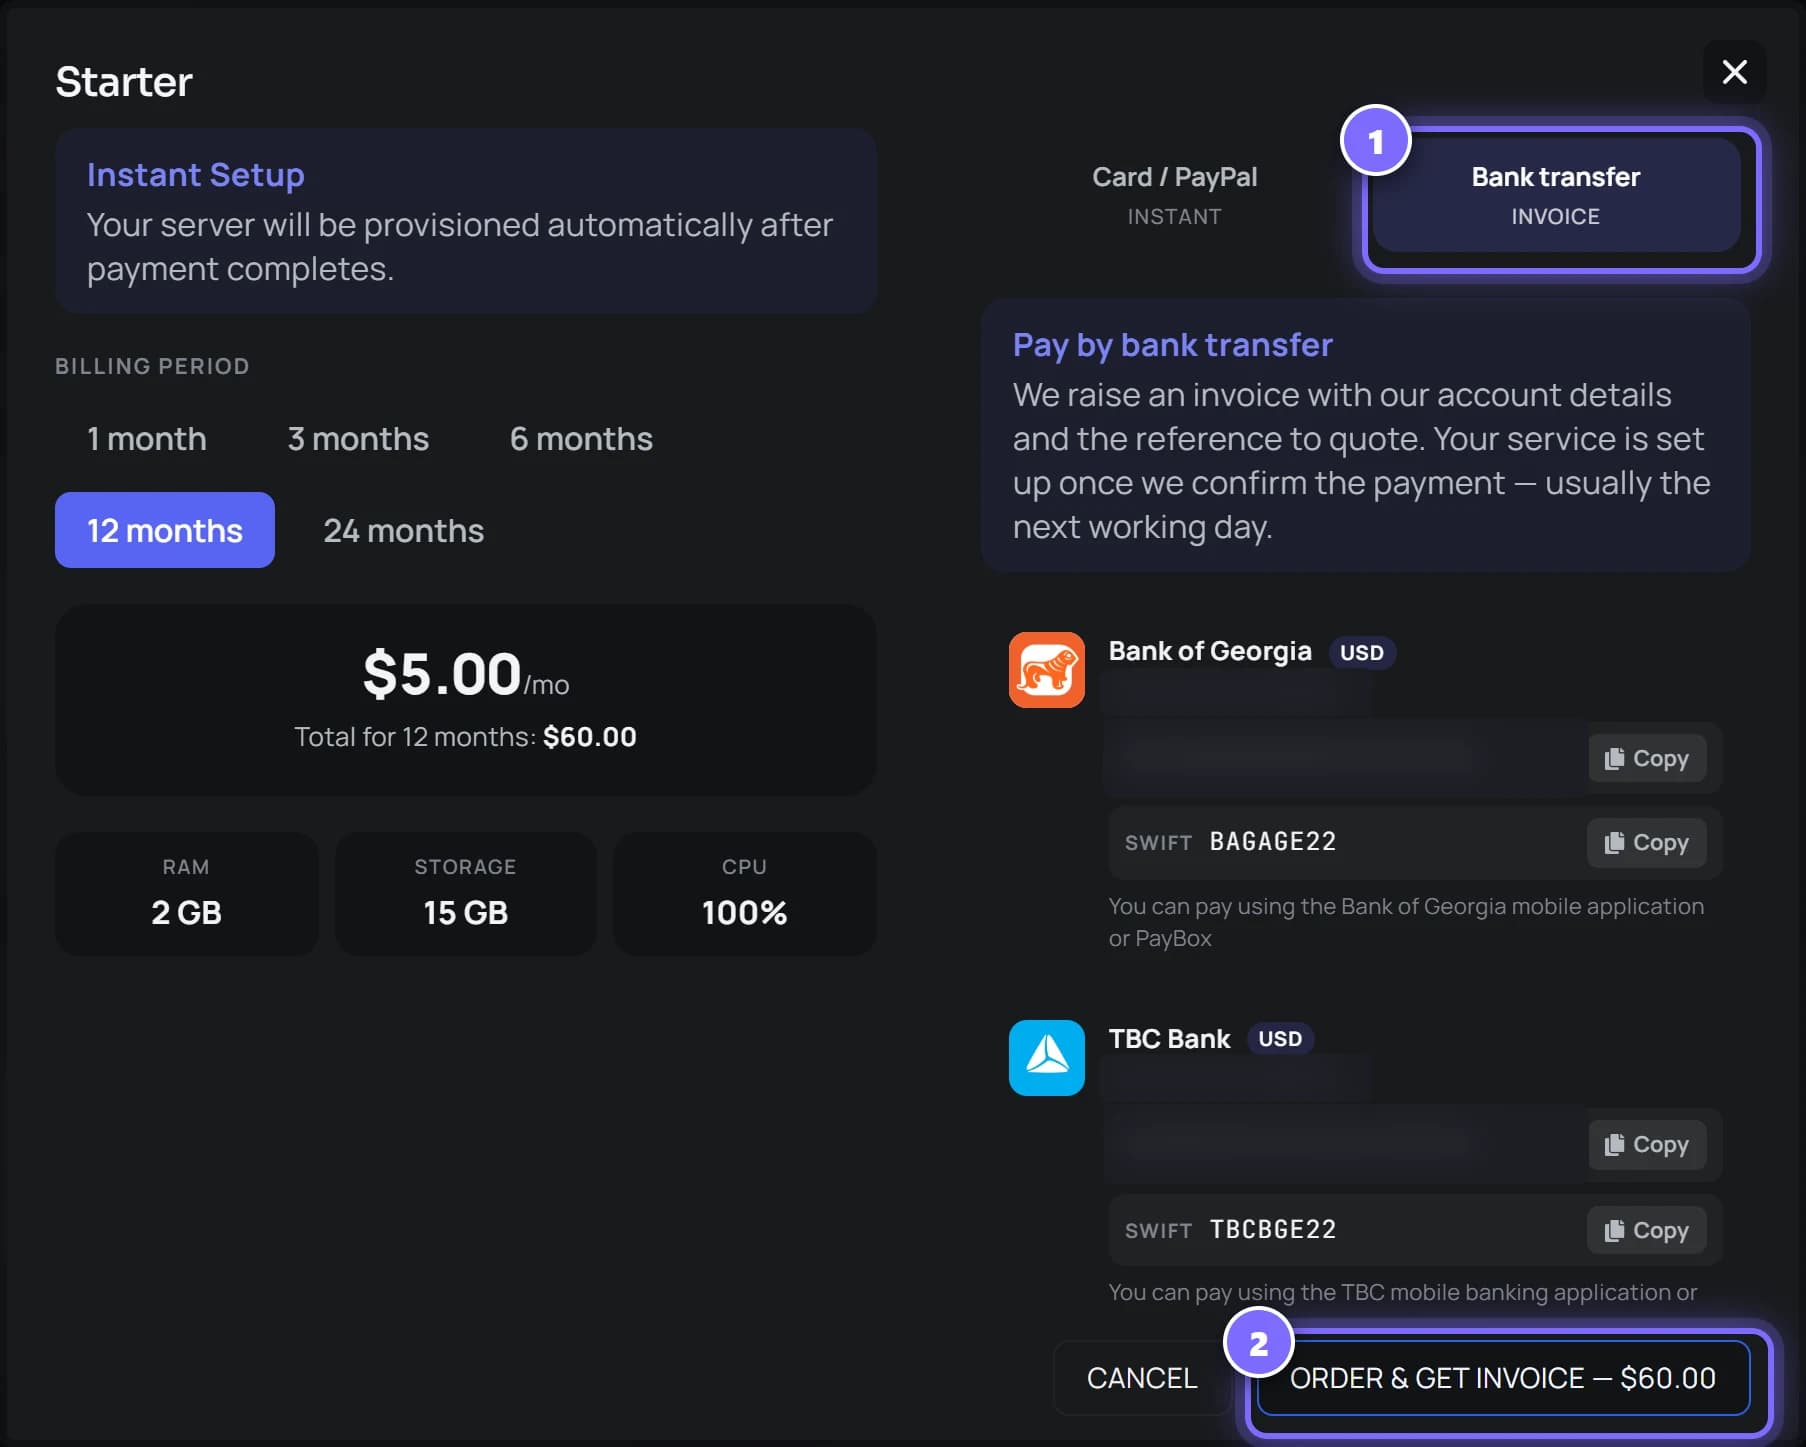Click the PayBox payment note text
This screenshot has width=1806, height=1447.
click(1406, 922)
